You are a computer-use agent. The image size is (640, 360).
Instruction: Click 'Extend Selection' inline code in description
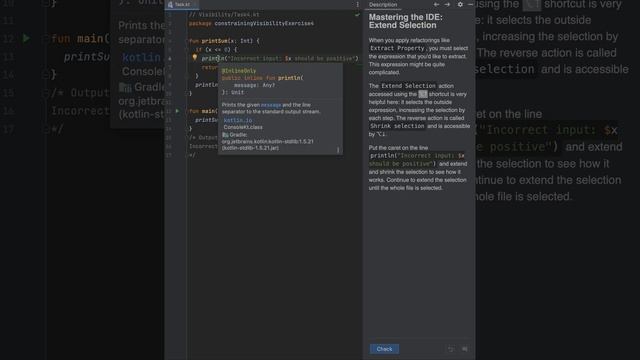409,86
